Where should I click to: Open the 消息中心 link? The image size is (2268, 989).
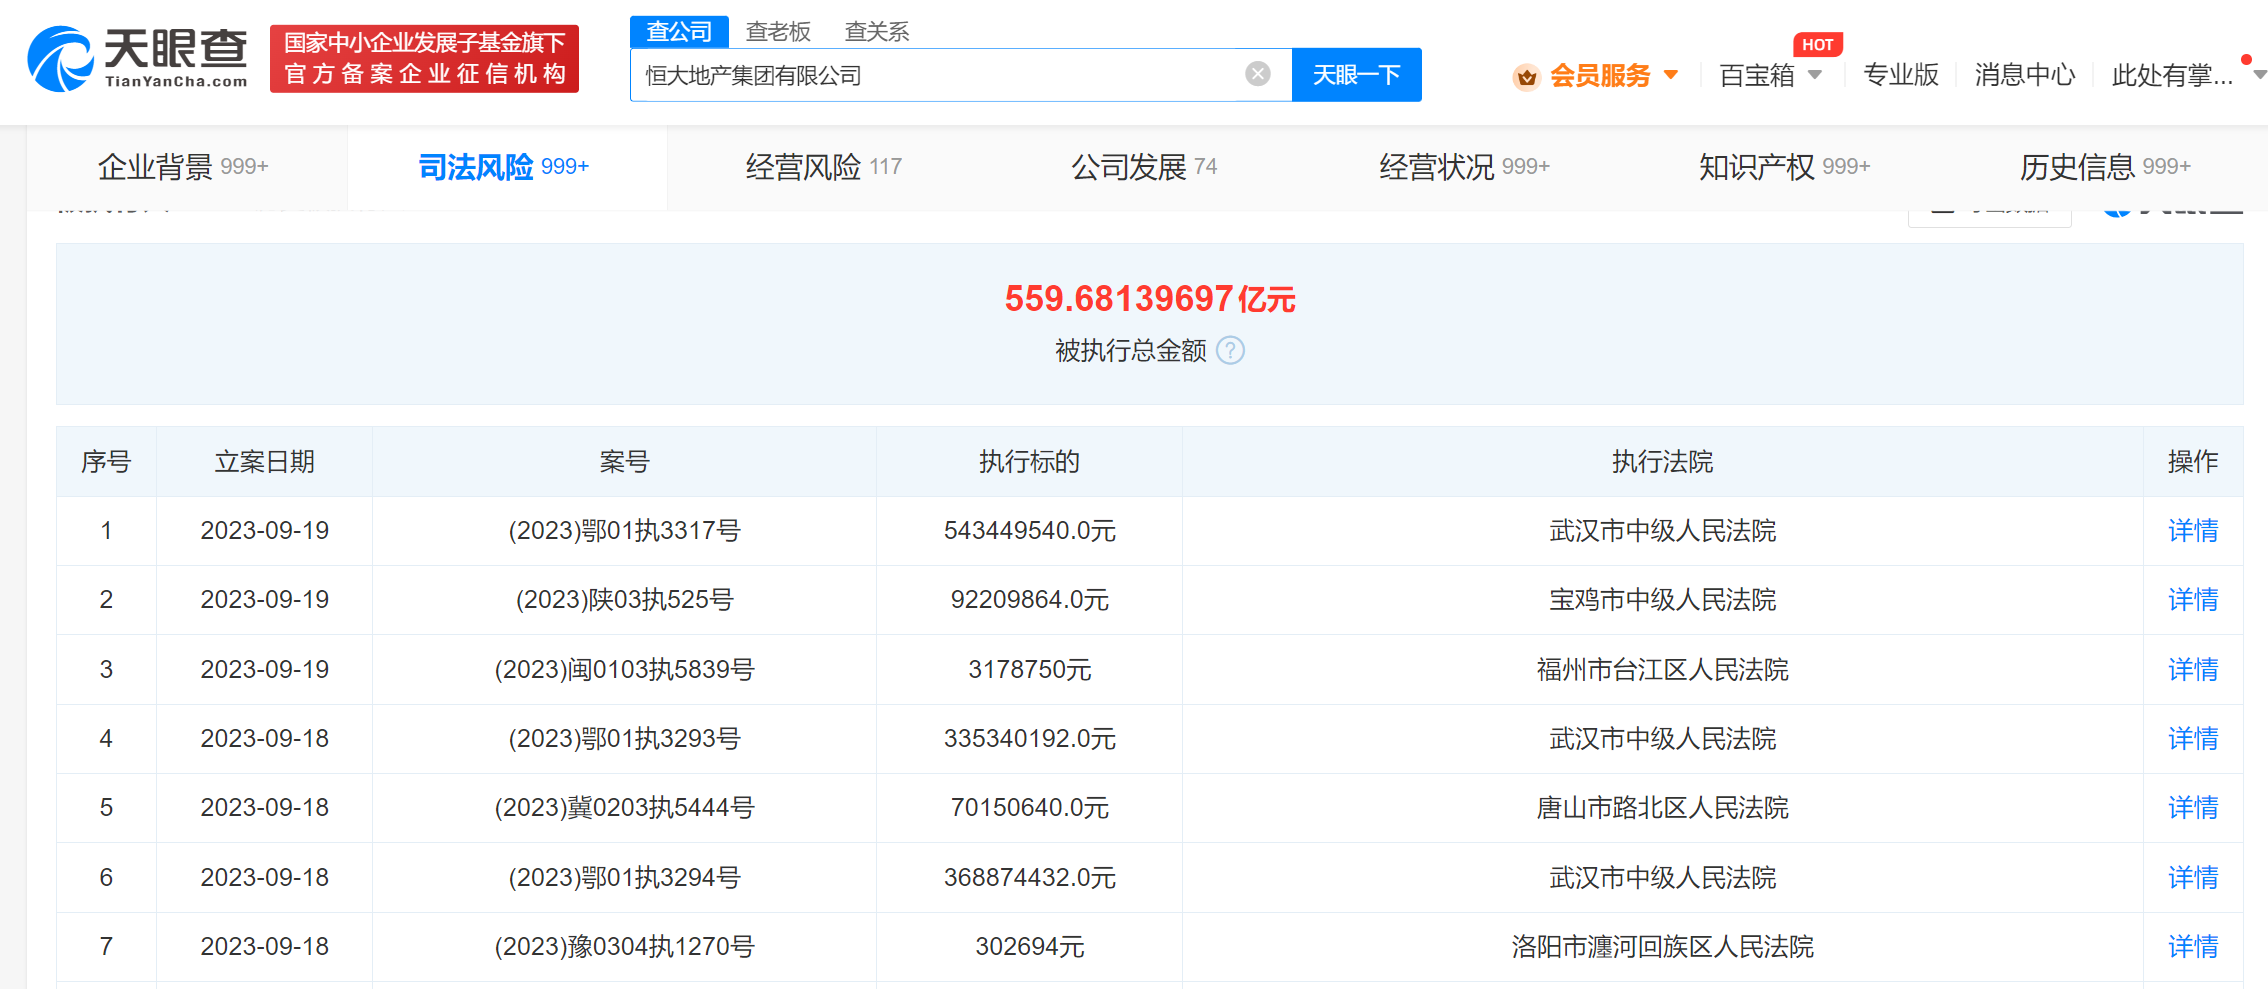pyautogui.click(x=2025, y=75)
